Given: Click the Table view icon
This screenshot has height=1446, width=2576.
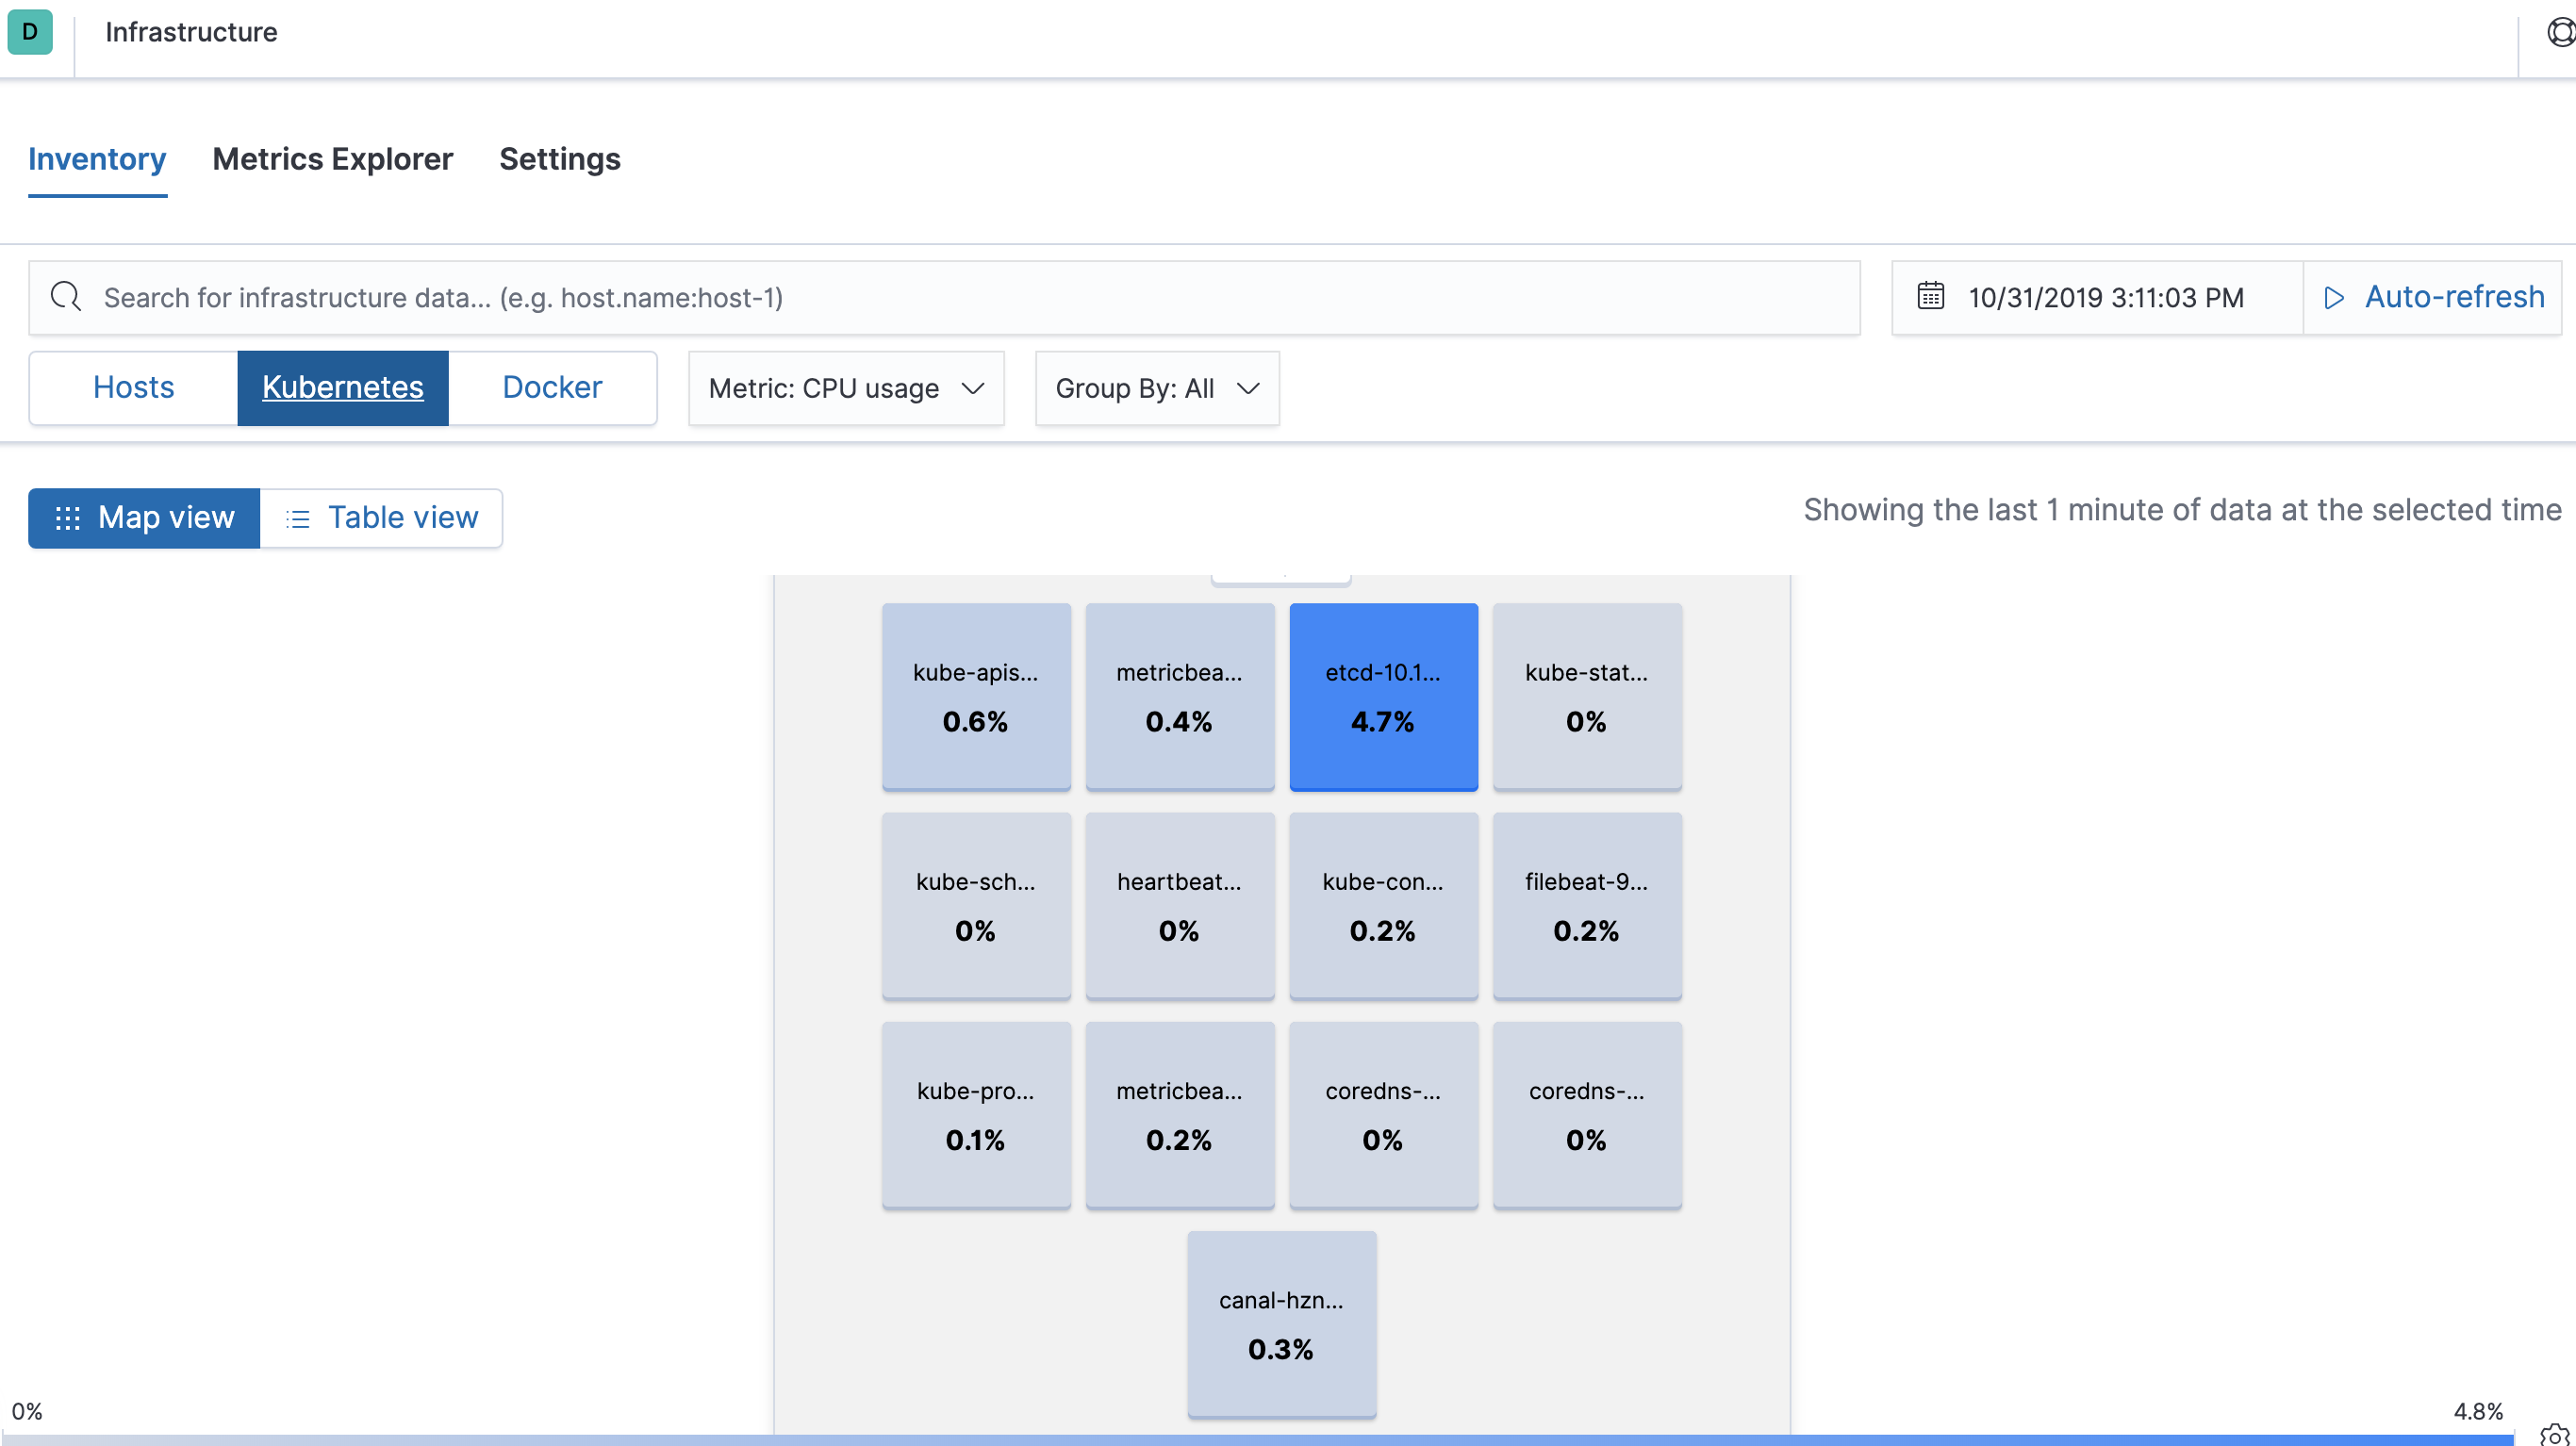Looking at the screenshot, I should [x=299, y=518].
